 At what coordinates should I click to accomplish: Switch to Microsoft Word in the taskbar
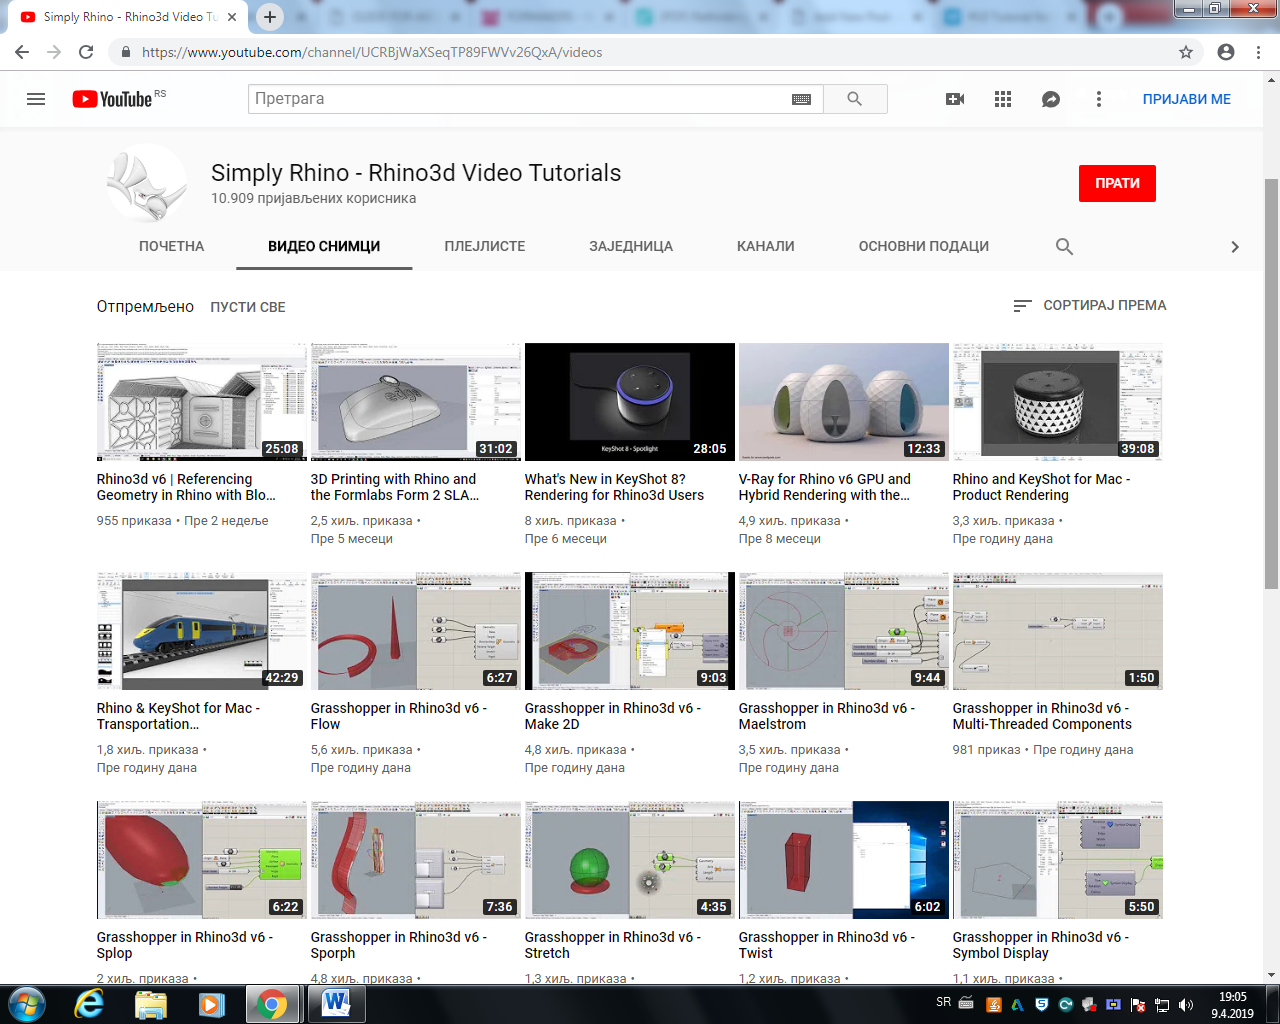point(336,1004)
